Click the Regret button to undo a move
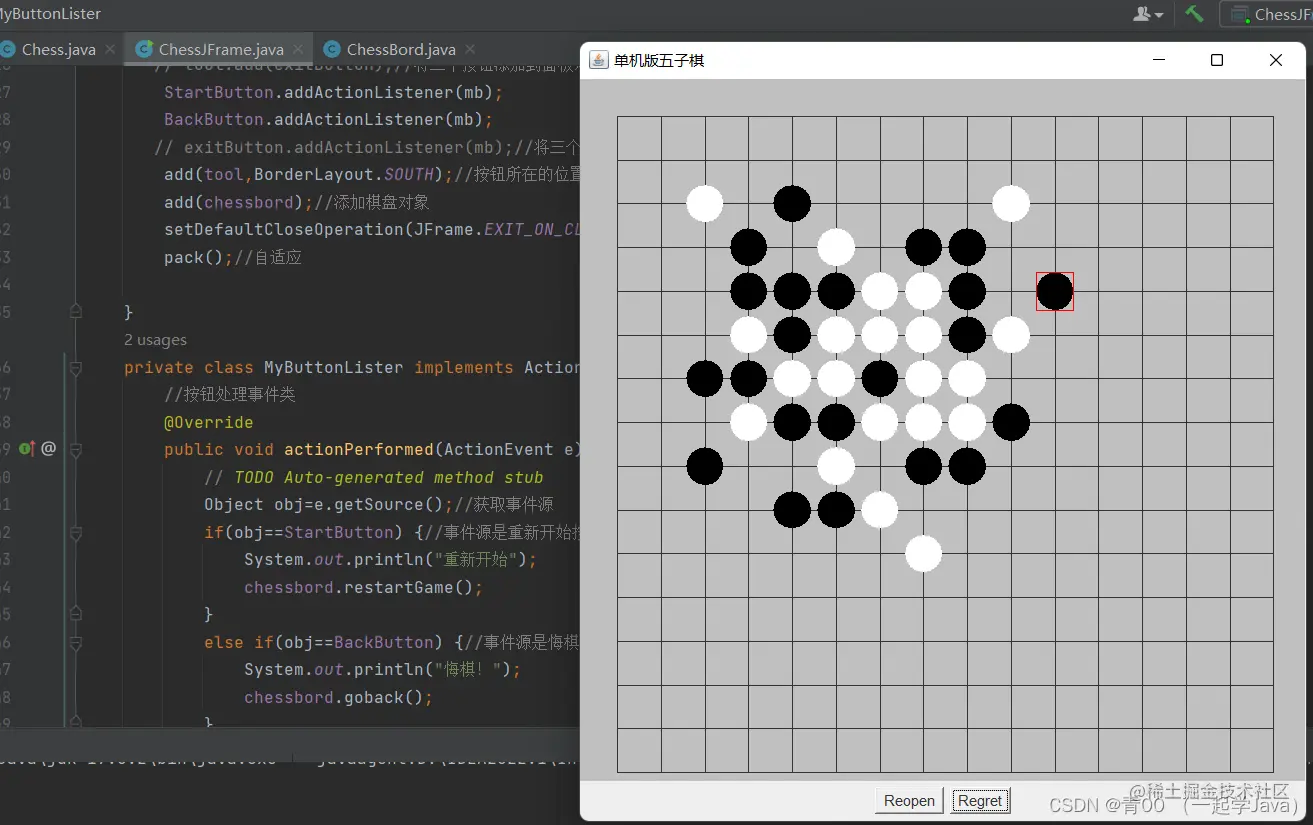 tap(980, 800)
